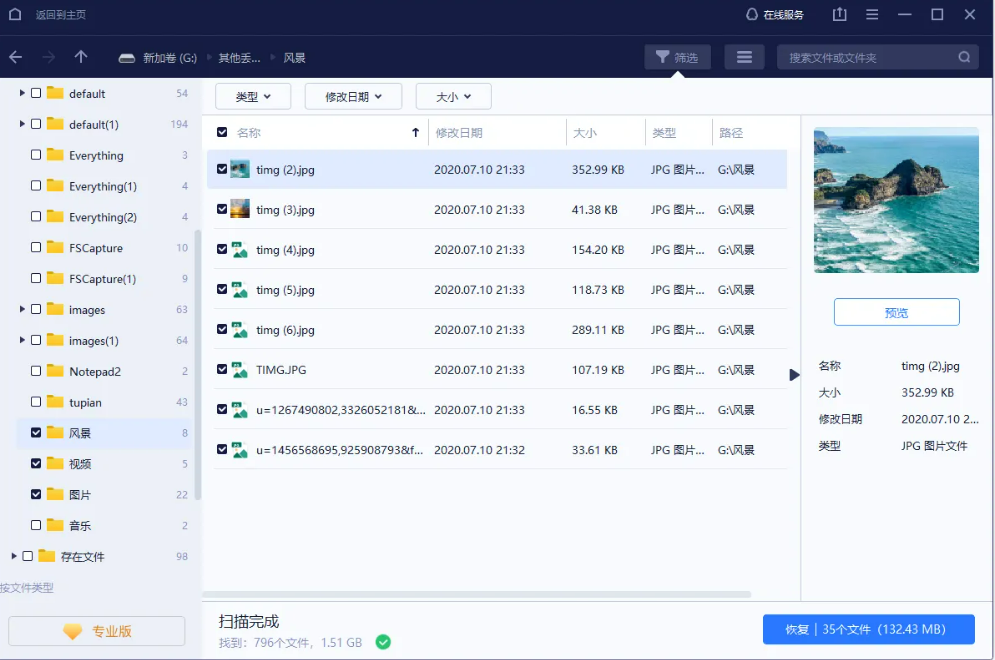This screenshot has height=660, width=995.
Task: Collapse preview pane with the triangle arrow
Action: click(794, 374)
